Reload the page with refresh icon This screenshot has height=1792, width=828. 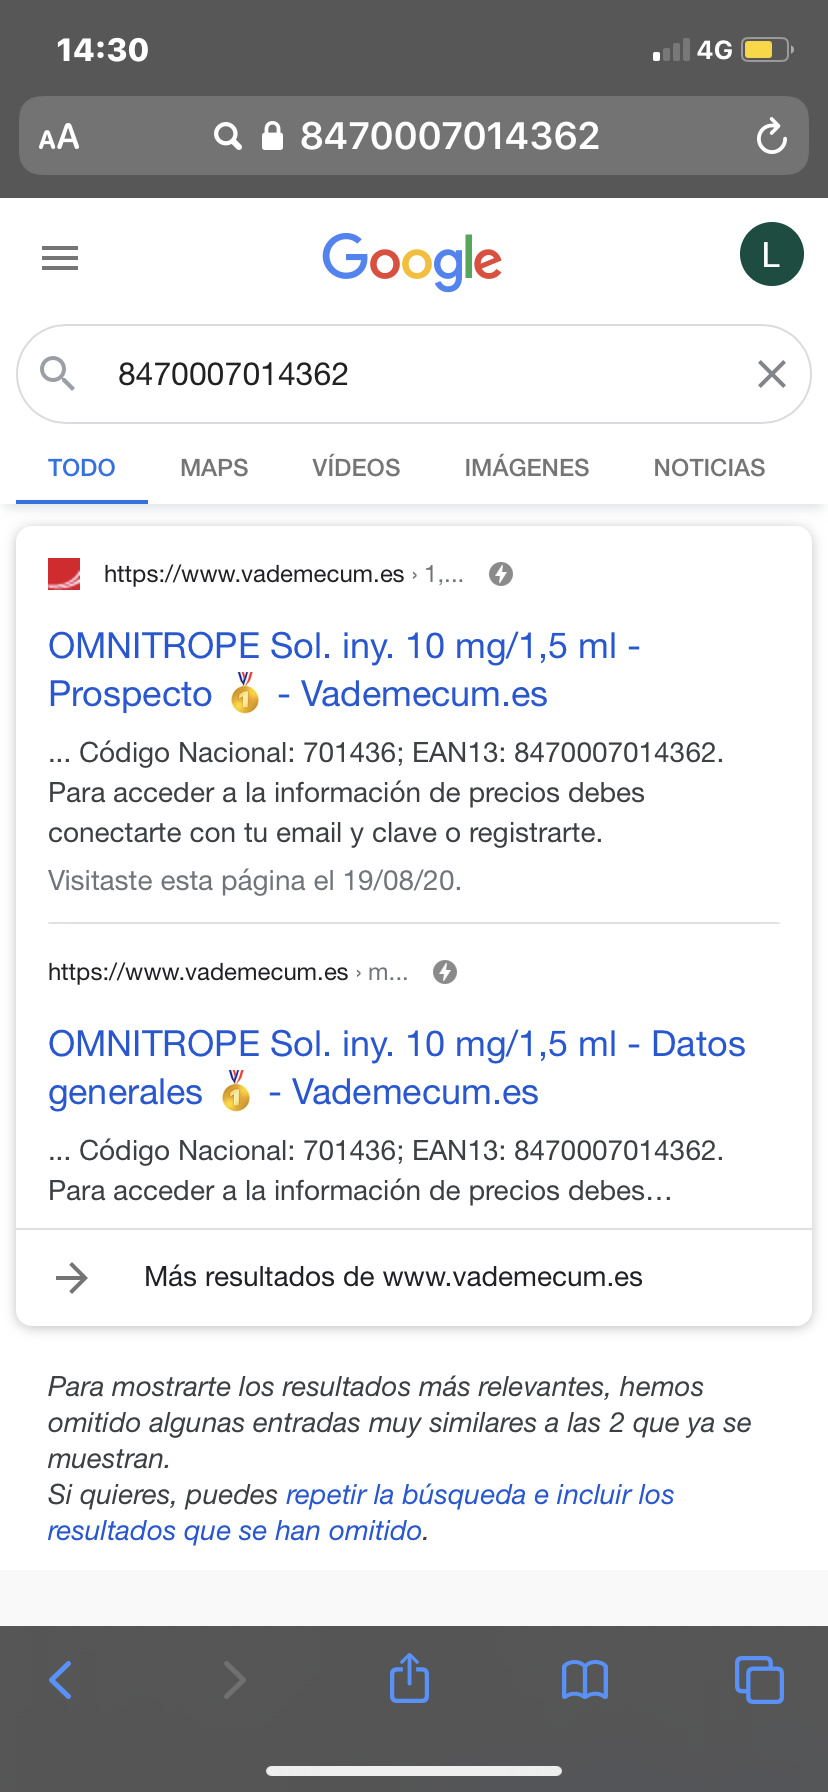[771, 136]
